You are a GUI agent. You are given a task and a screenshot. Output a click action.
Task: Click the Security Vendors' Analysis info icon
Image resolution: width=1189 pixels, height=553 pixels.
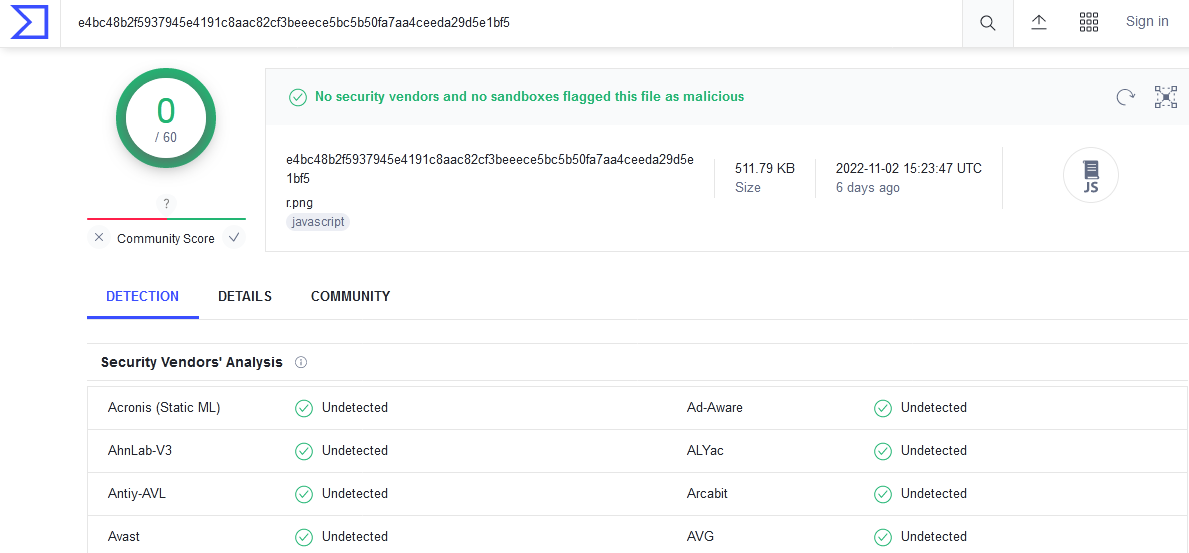(x=300, y=363)
